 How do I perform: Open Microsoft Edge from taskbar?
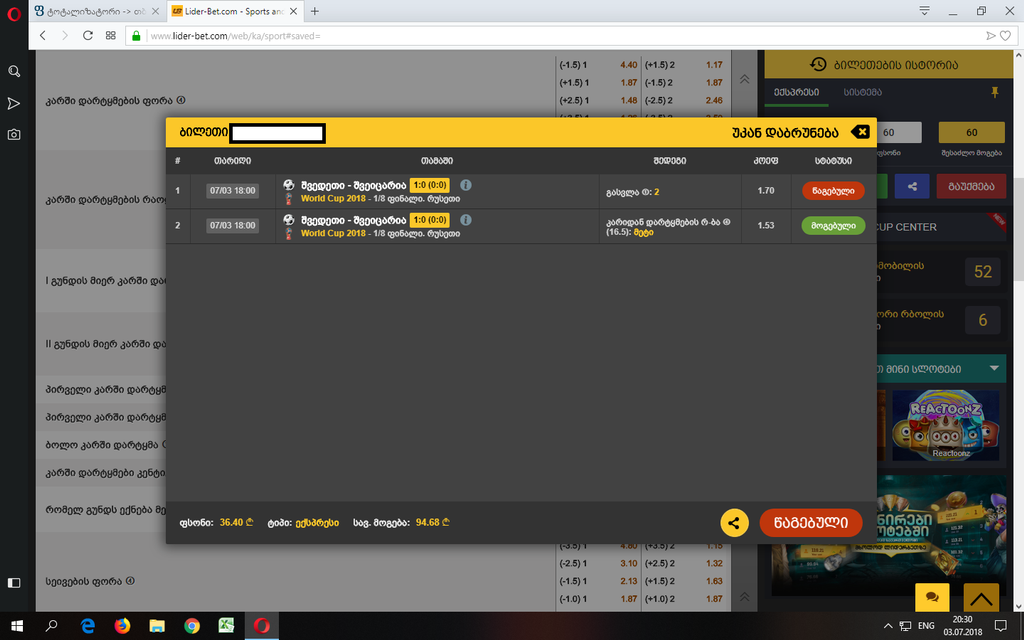click(88, 626)
